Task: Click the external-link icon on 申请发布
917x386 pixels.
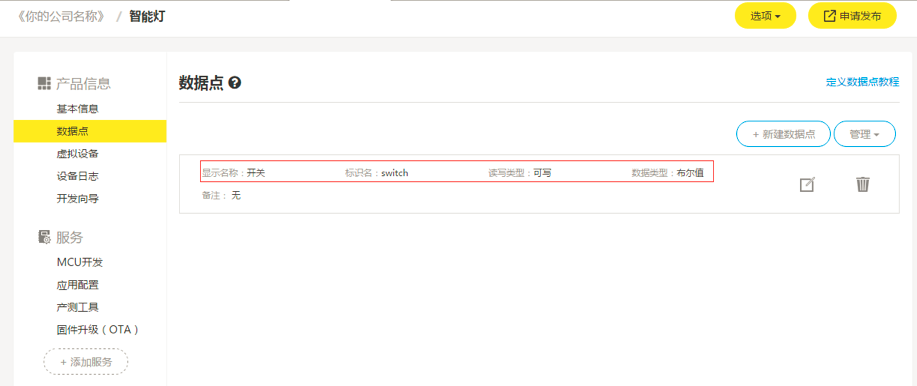Action: [x=829, y=16]
